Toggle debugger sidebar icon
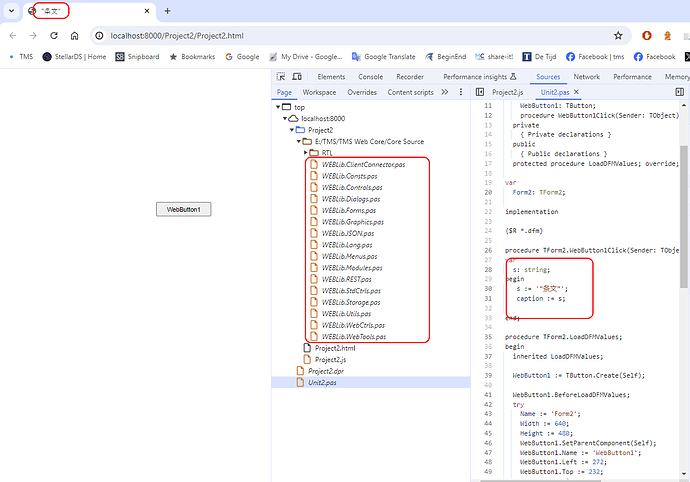Viewport: 690px width, 482px height. tap(679, 92)
